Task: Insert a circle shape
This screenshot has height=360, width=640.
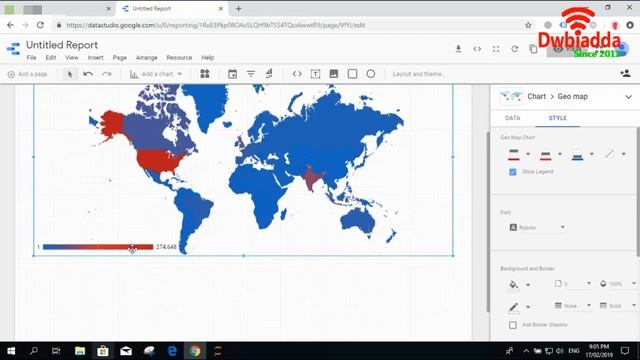Action: tap(371, 74)
